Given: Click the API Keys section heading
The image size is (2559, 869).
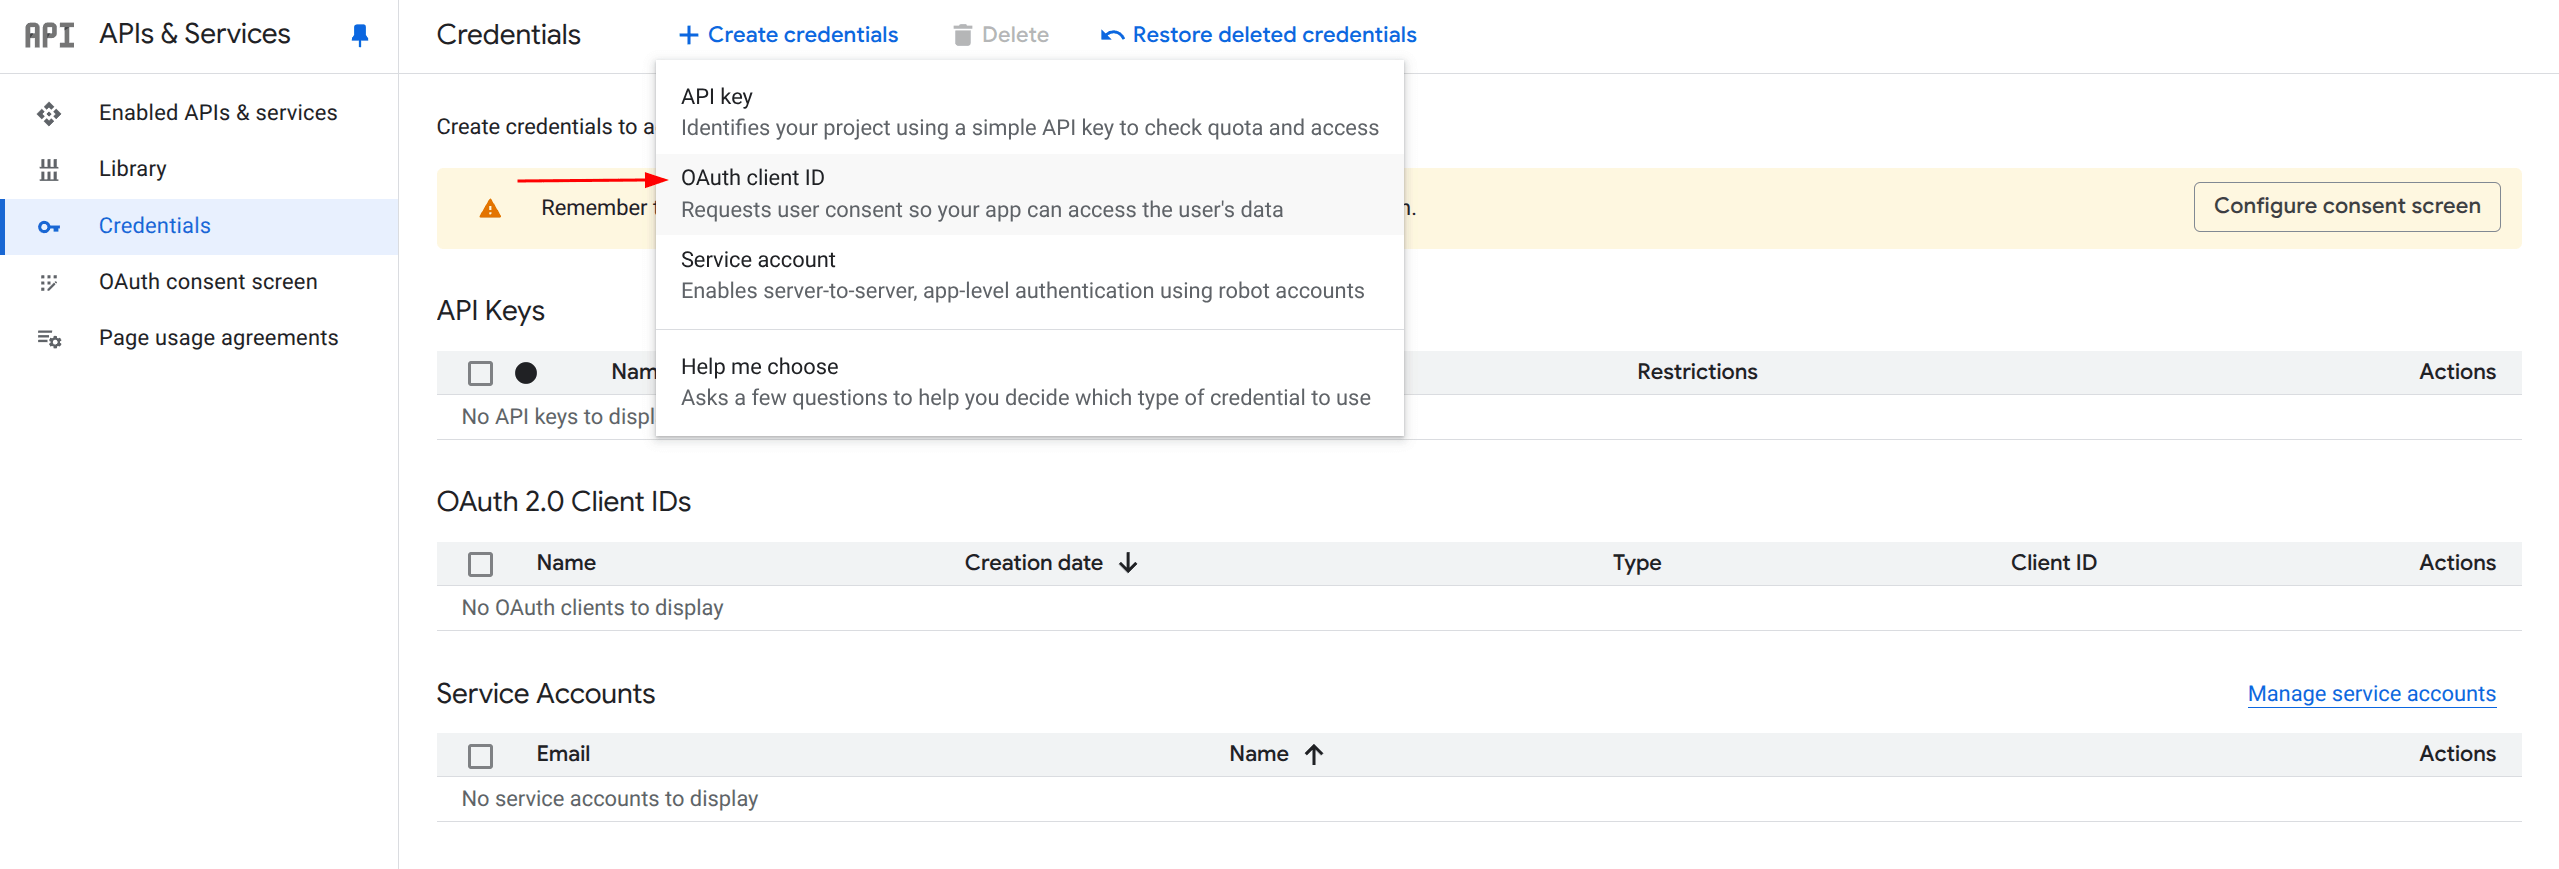Looking at the screenshot, I should tap(491, 311).
